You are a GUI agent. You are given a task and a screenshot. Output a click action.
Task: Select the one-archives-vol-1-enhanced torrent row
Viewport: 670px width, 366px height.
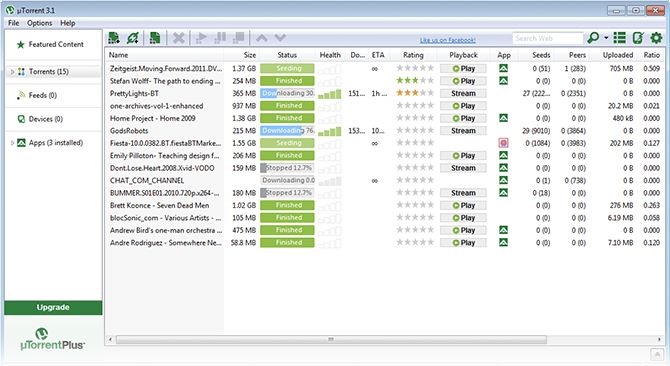384,106
